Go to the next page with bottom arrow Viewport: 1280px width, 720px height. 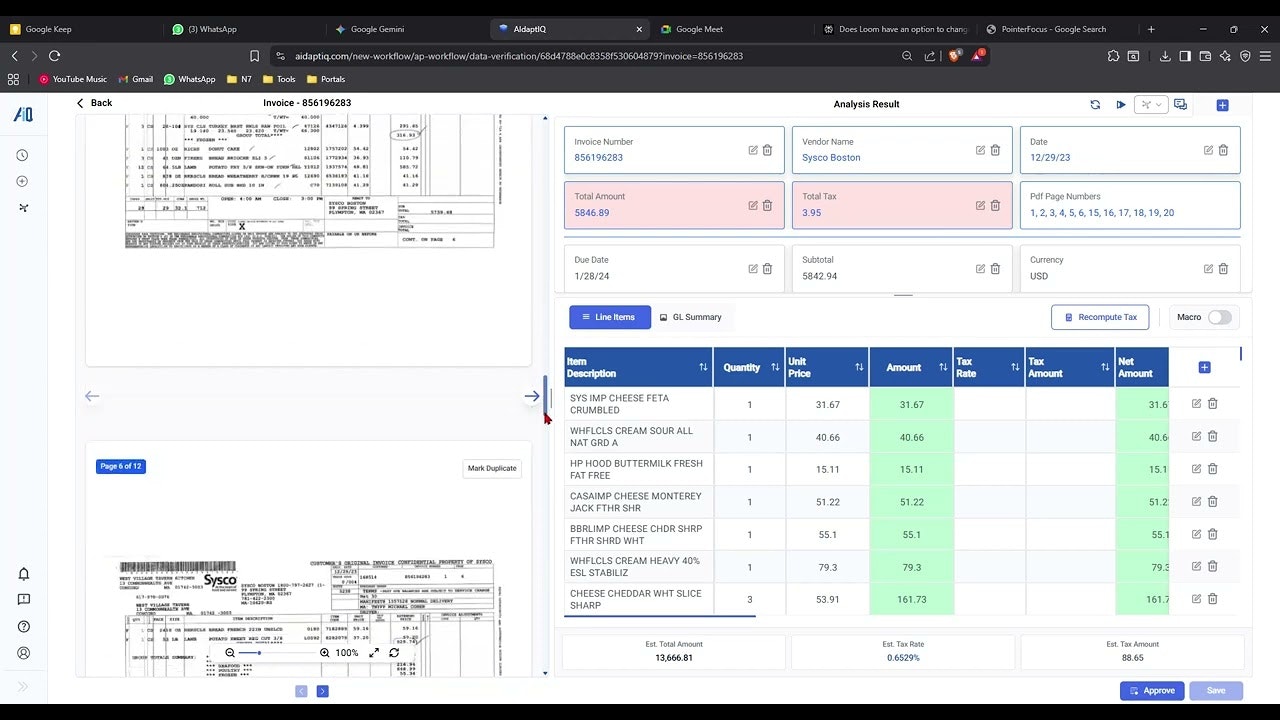coord(322,691)
